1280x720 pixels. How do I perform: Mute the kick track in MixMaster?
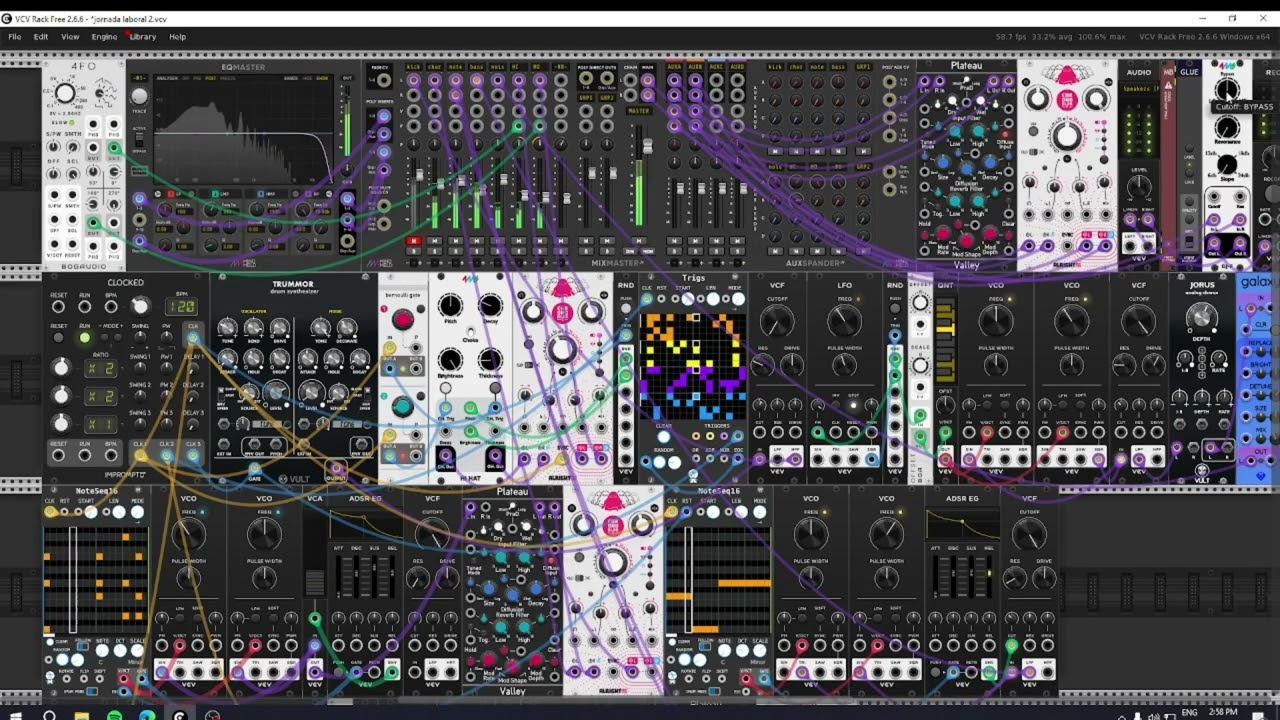click(413, 241)
